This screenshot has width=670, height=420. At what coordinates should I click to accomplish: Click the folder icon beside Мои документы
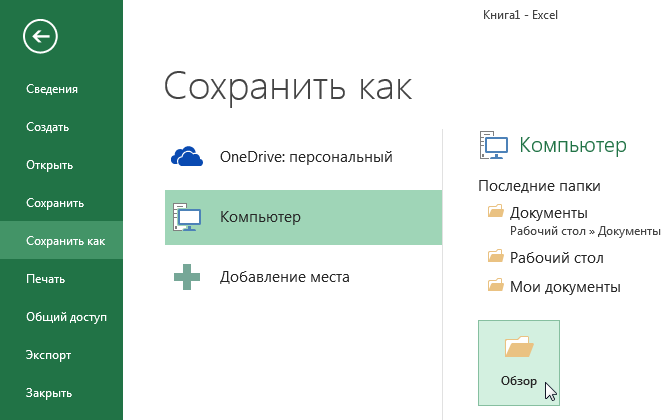[496, 285]
